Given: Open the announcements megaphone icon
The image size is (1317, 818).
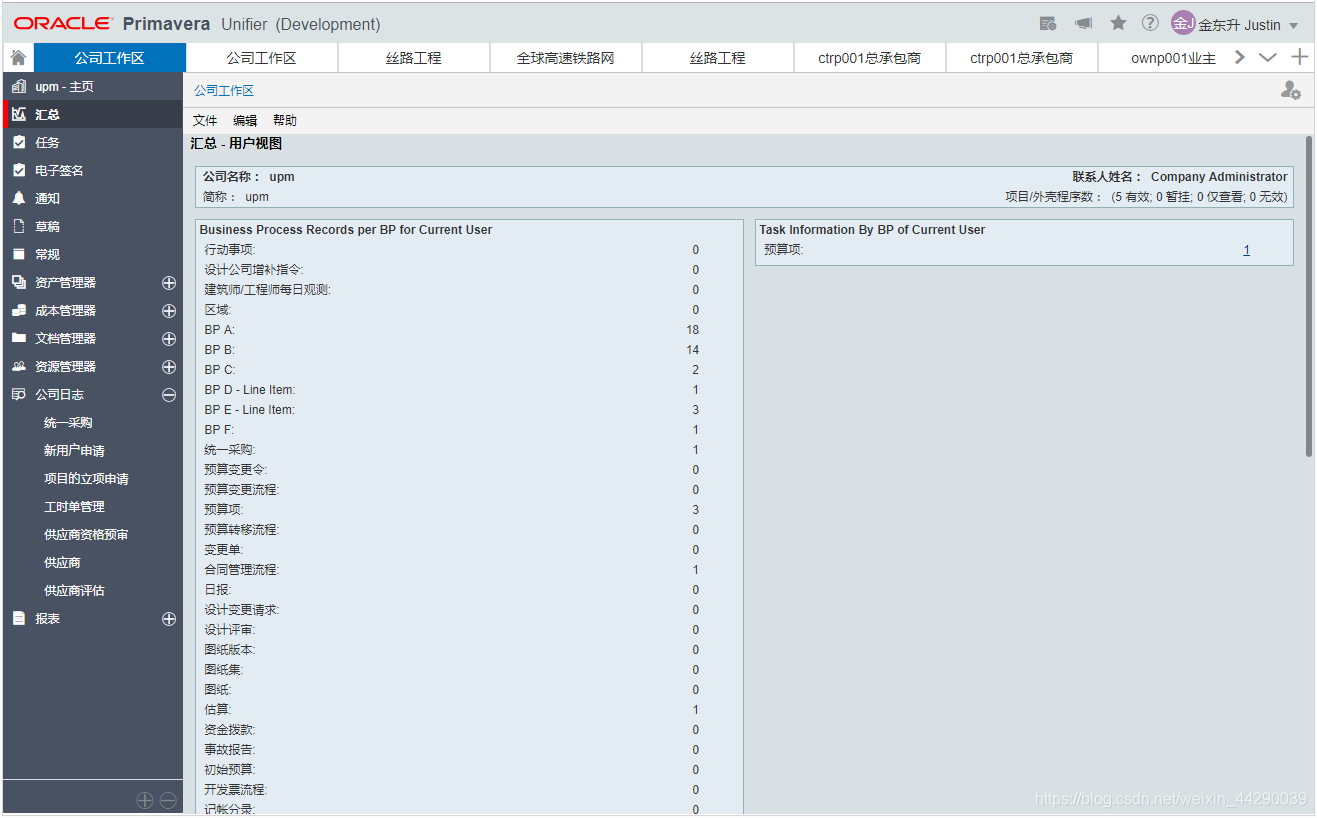Looking at the screenshot, I should 1083,23.
